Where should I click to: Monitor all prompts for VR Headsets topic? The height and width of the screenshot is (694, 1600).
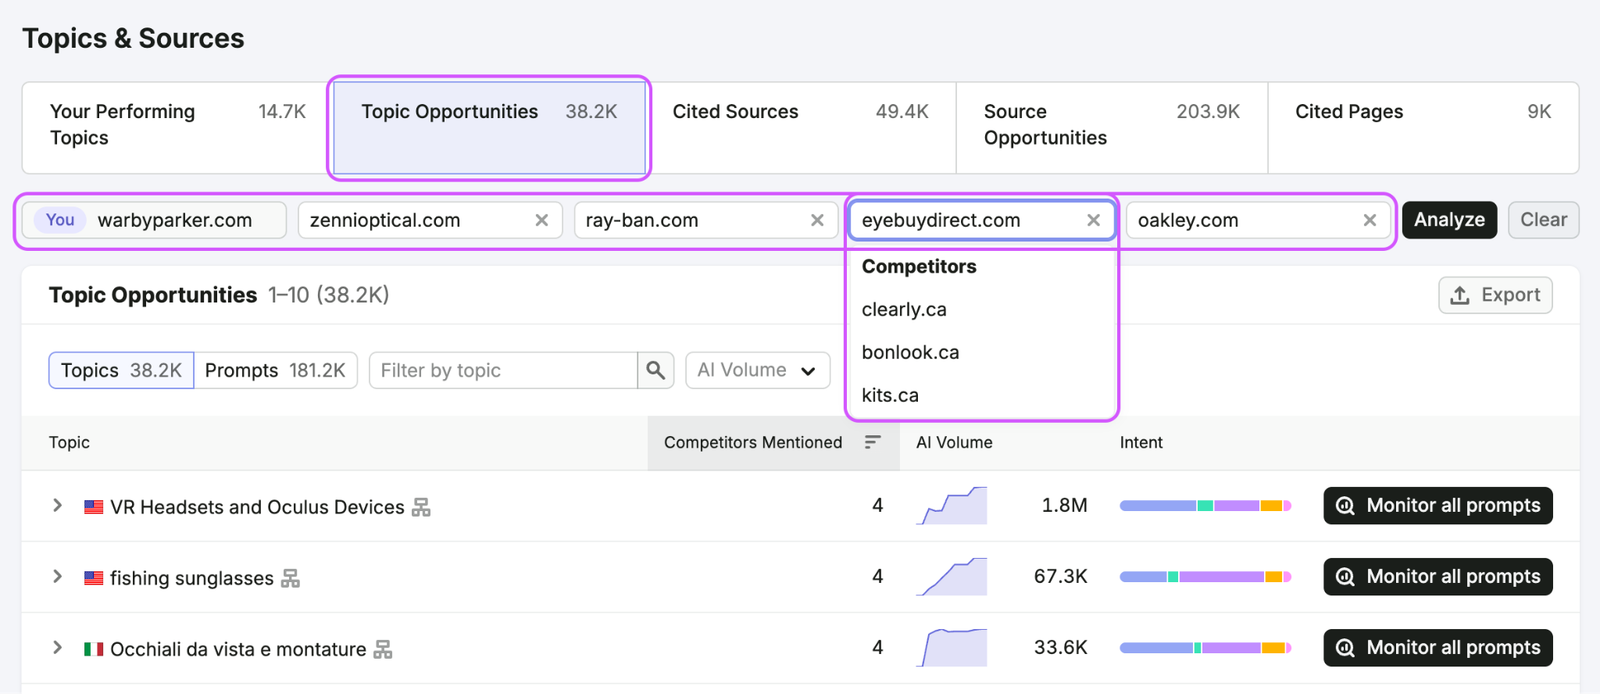(1438, 505)
